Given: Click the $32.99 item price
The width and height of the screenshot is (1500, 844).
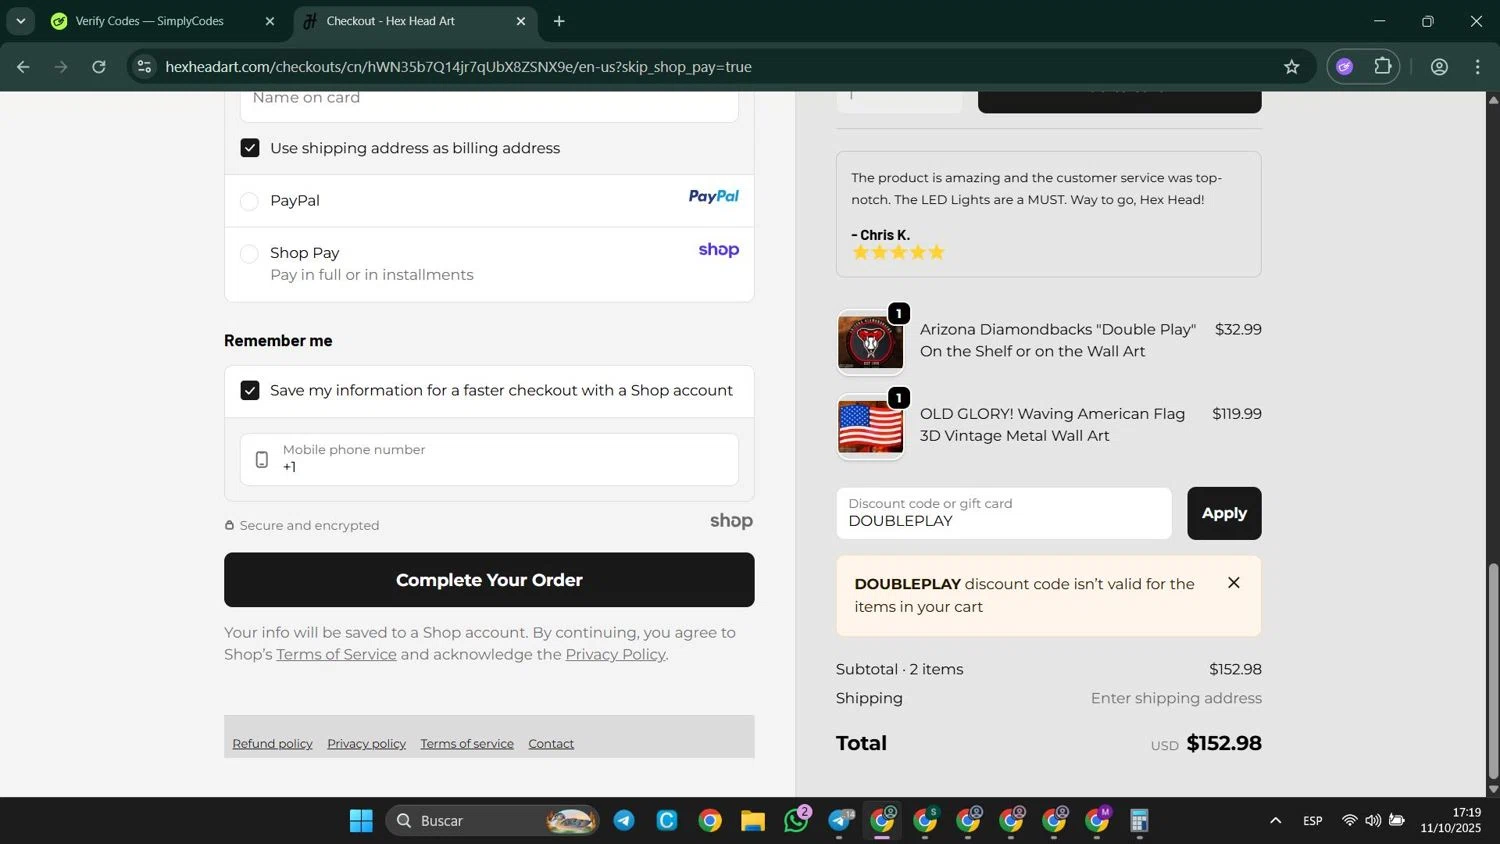Looking at the screenshot, I should point(1238,329).
